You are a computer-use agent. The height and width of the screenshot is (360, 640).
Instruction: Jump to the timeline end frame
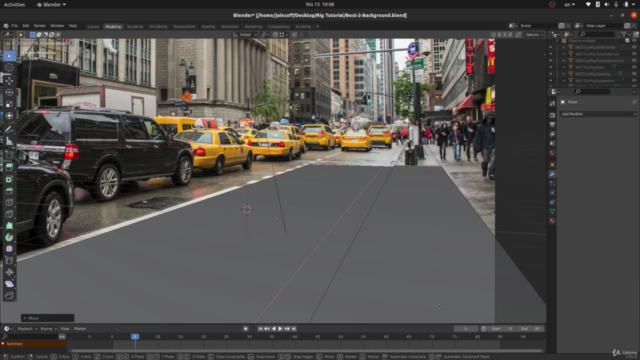[x=293, y=329]
